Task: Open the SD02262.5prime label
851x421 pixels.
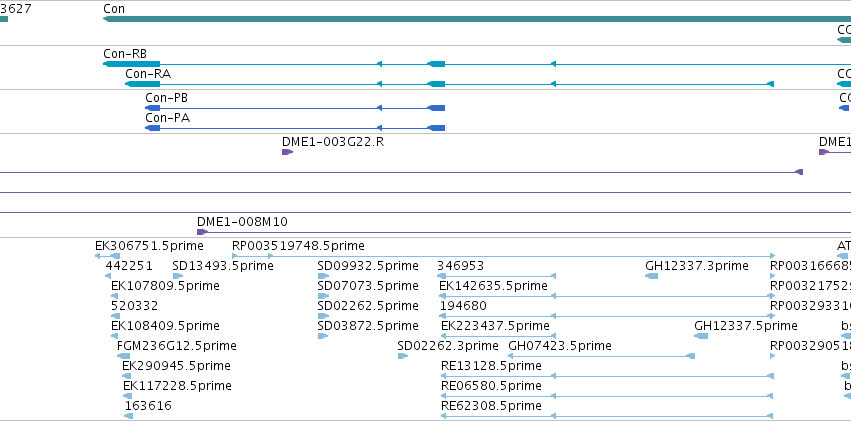Action: click(x=368, y=306)
